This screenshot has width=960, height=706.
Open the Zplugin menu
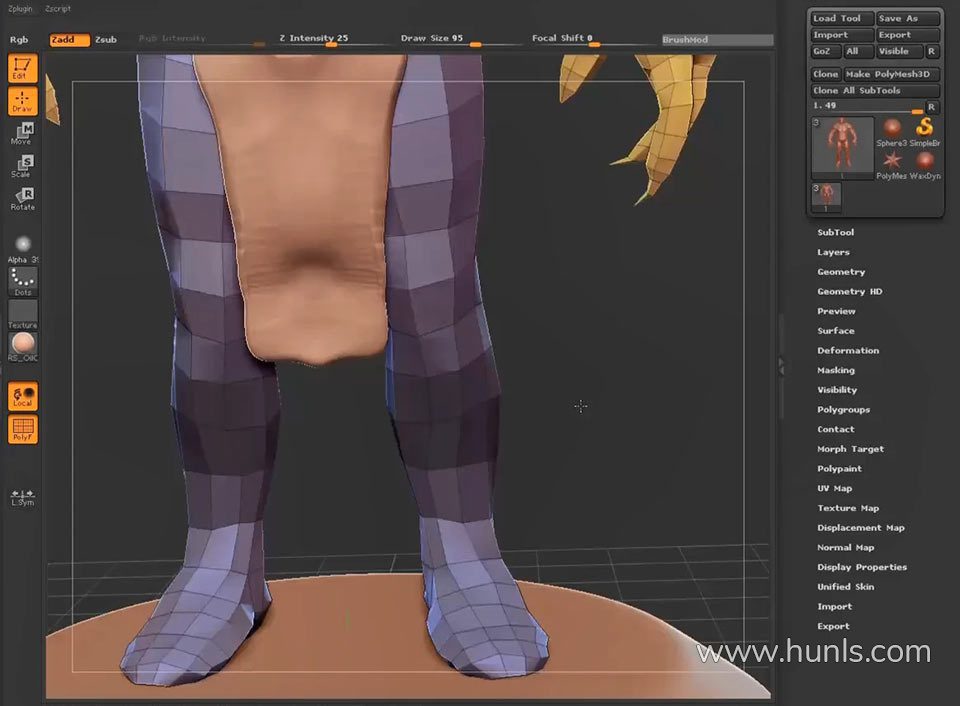(20, 8)
